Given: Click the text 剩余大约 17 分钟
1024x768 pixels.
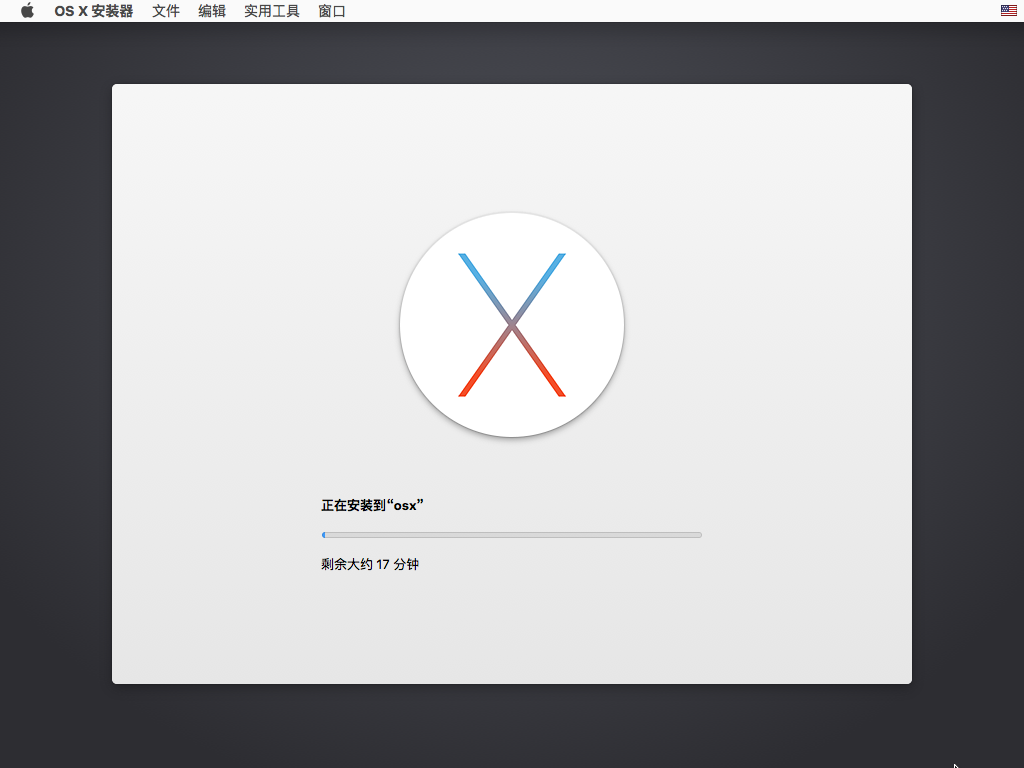Looking at the screenshot, I should pos(370,564).
